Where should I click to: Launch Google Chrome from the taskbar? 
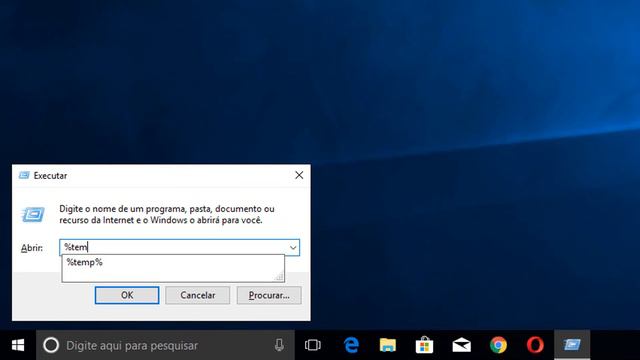498,345
